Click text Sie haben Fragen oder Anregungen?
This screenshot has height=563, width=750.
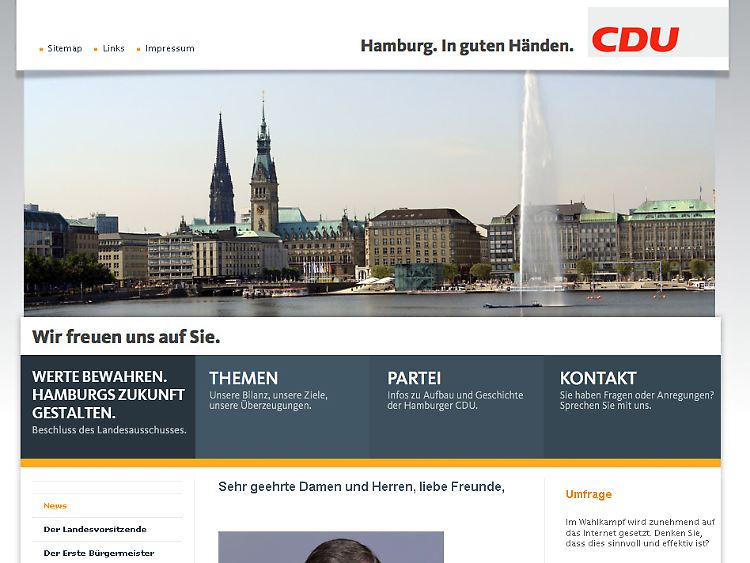(x=637, y=395)
